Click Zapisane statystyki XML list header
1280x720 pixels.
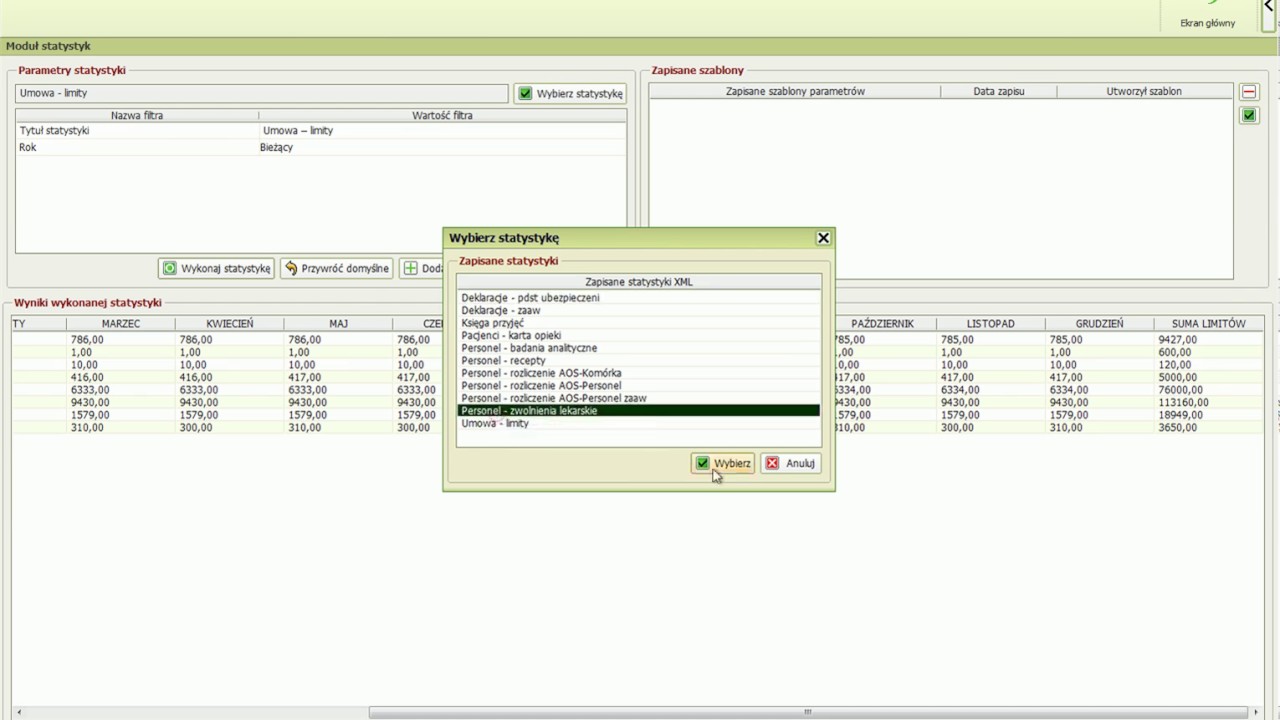639,282
